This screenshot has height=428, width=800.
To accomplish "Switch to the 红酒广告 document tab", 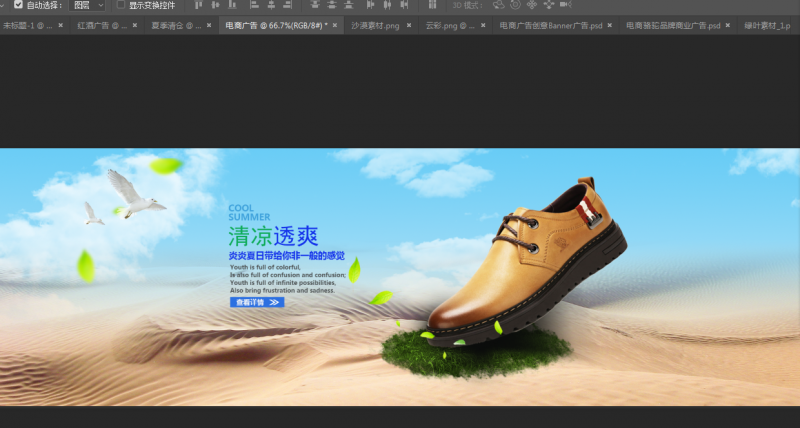I will (100, 25).
